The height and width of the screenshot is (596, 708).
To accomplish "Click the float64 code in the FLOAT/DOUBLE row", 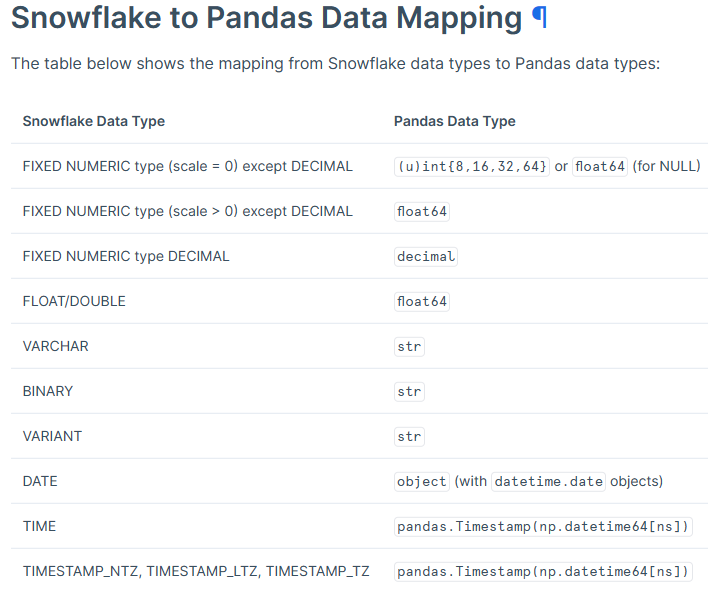I will click(x=422, y=301).
